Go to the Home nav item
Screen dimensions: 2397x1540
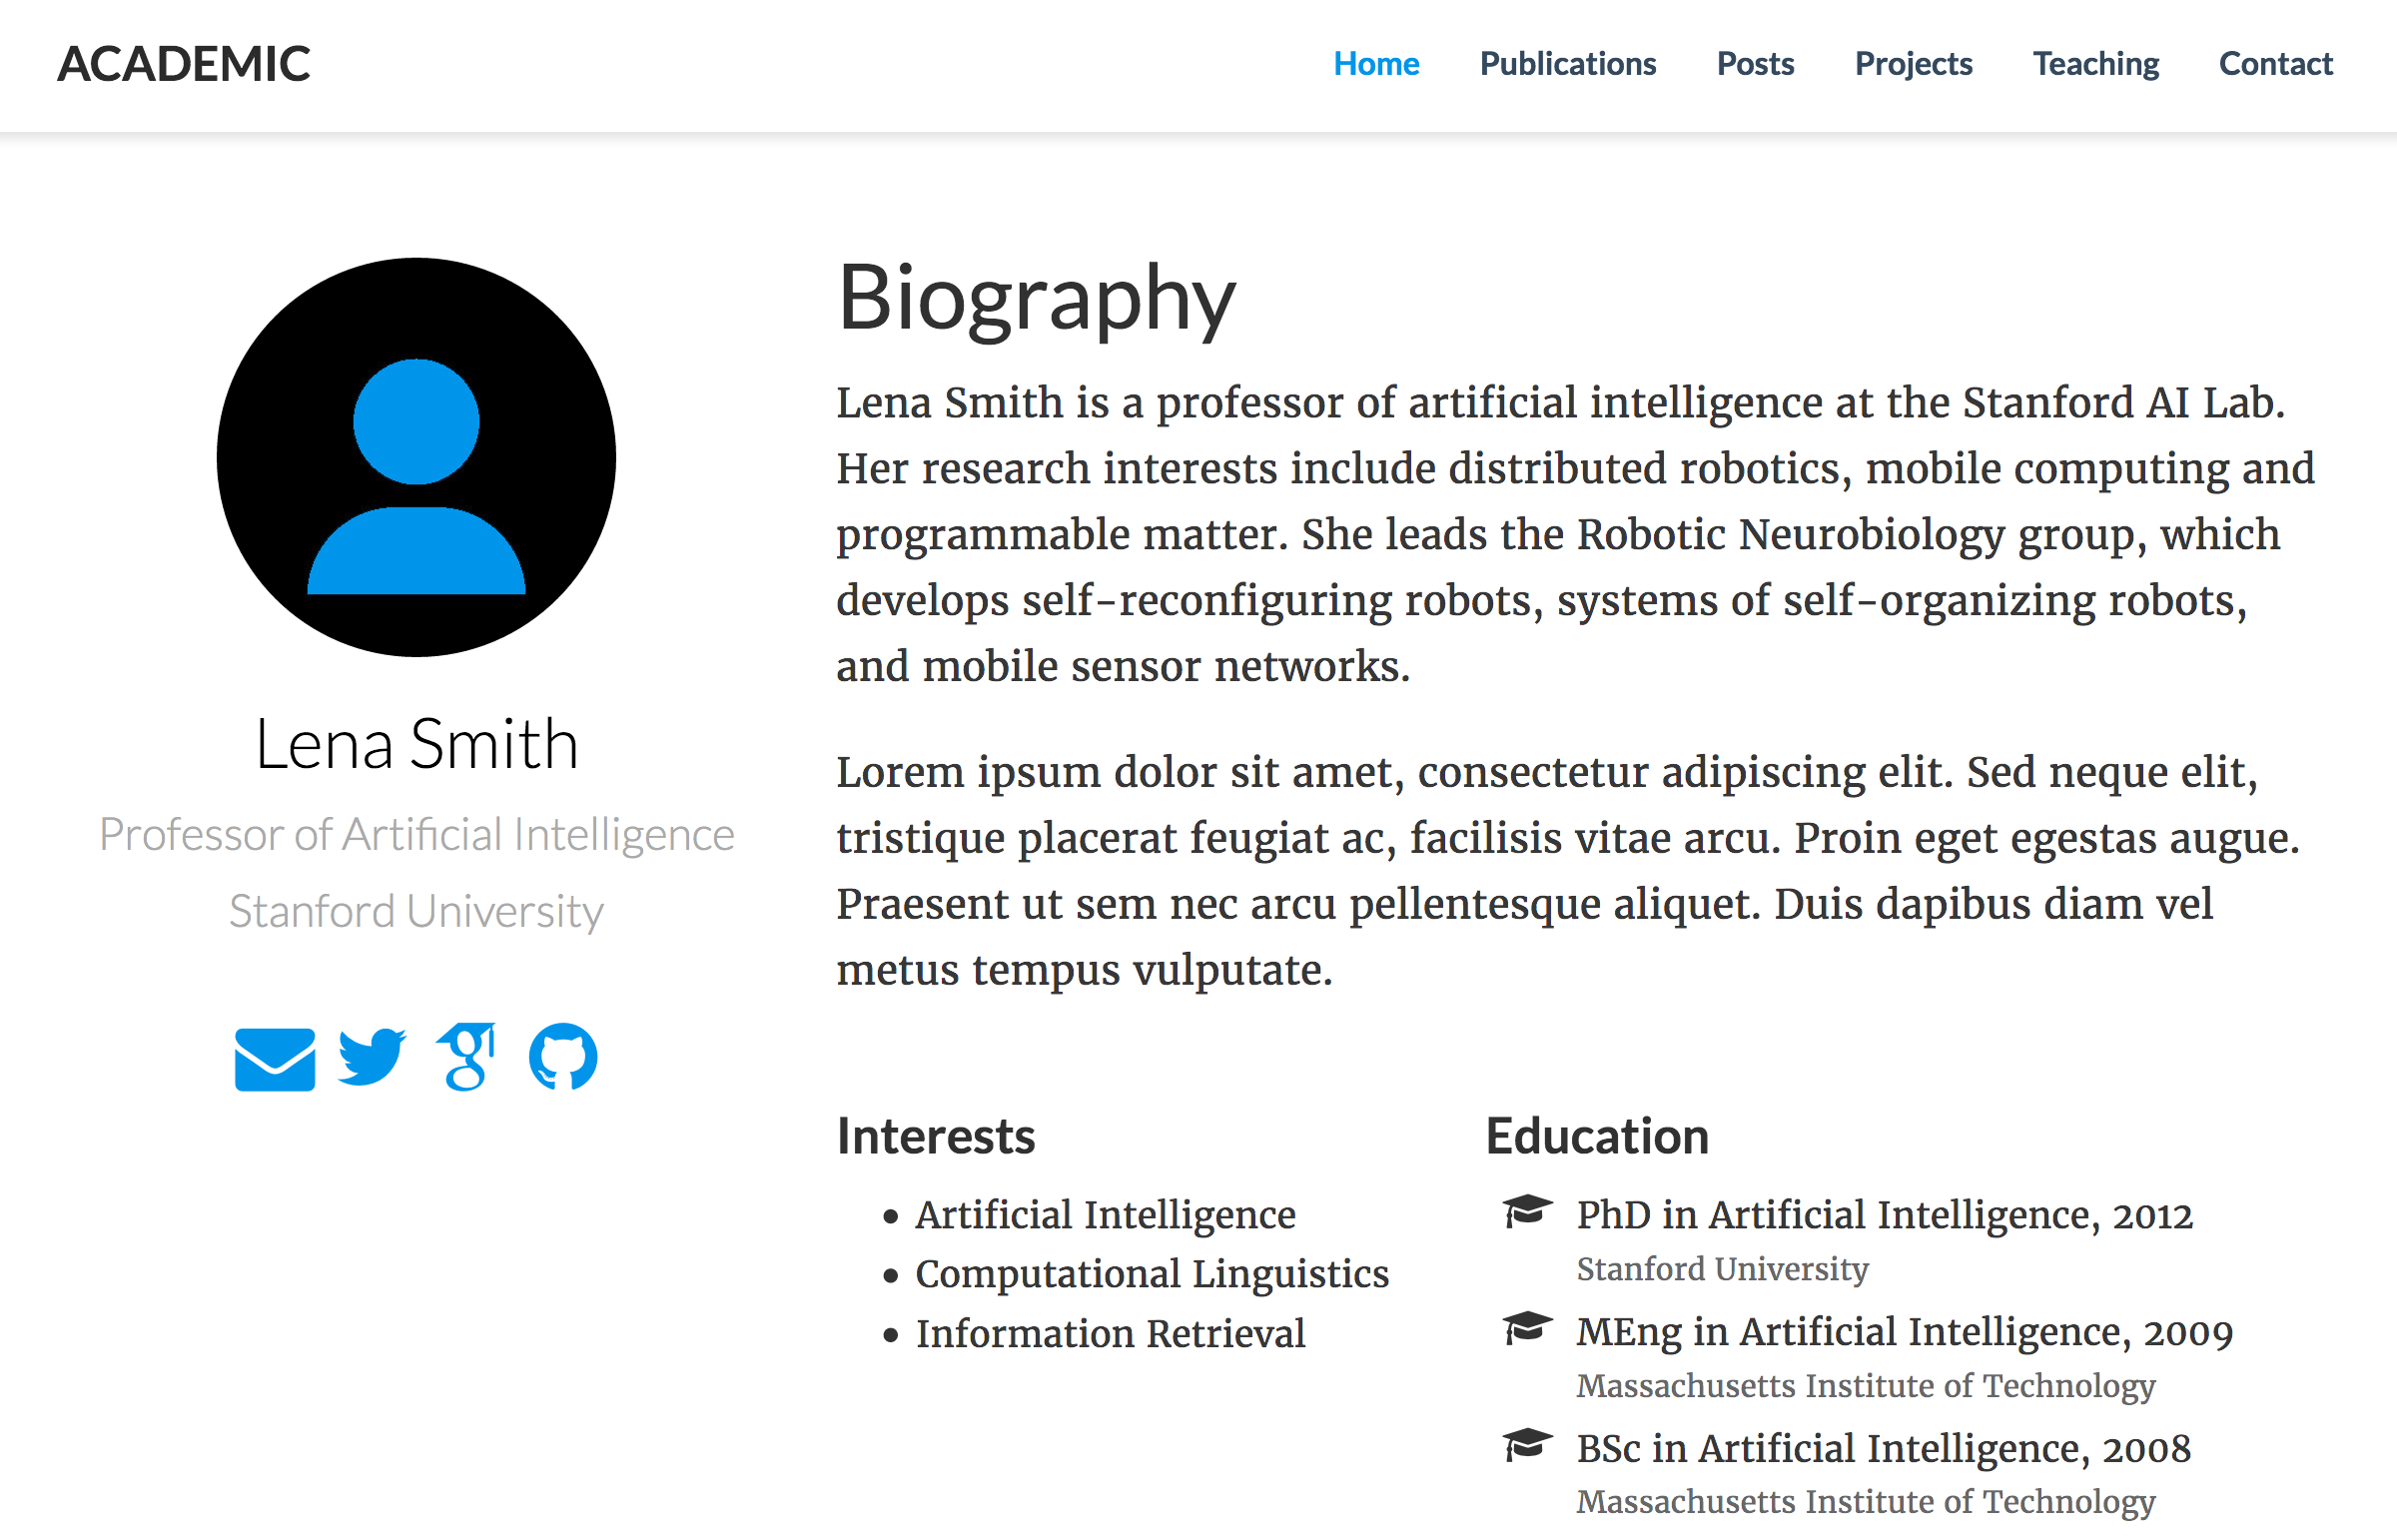(1376, 64)
